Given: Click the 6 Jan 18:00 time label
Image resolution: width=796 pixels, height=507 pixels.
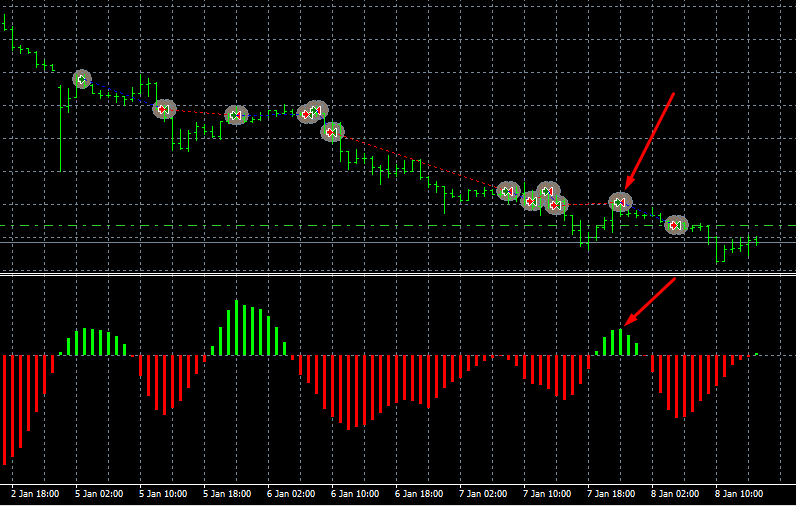Looking at the screenshot, I should click(x=419, y=494).
